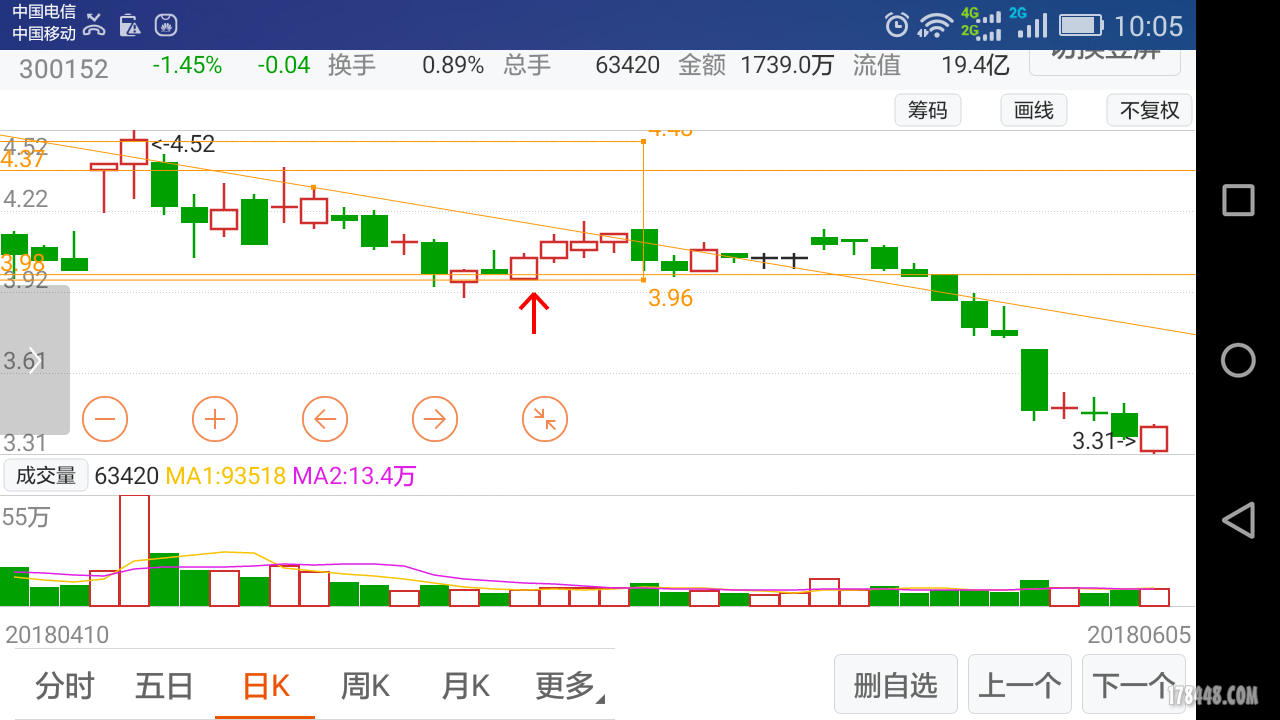Open the 筹码 chip distribution button
This screenshot has height=720, width=1280.
click(x=927, y=110)
